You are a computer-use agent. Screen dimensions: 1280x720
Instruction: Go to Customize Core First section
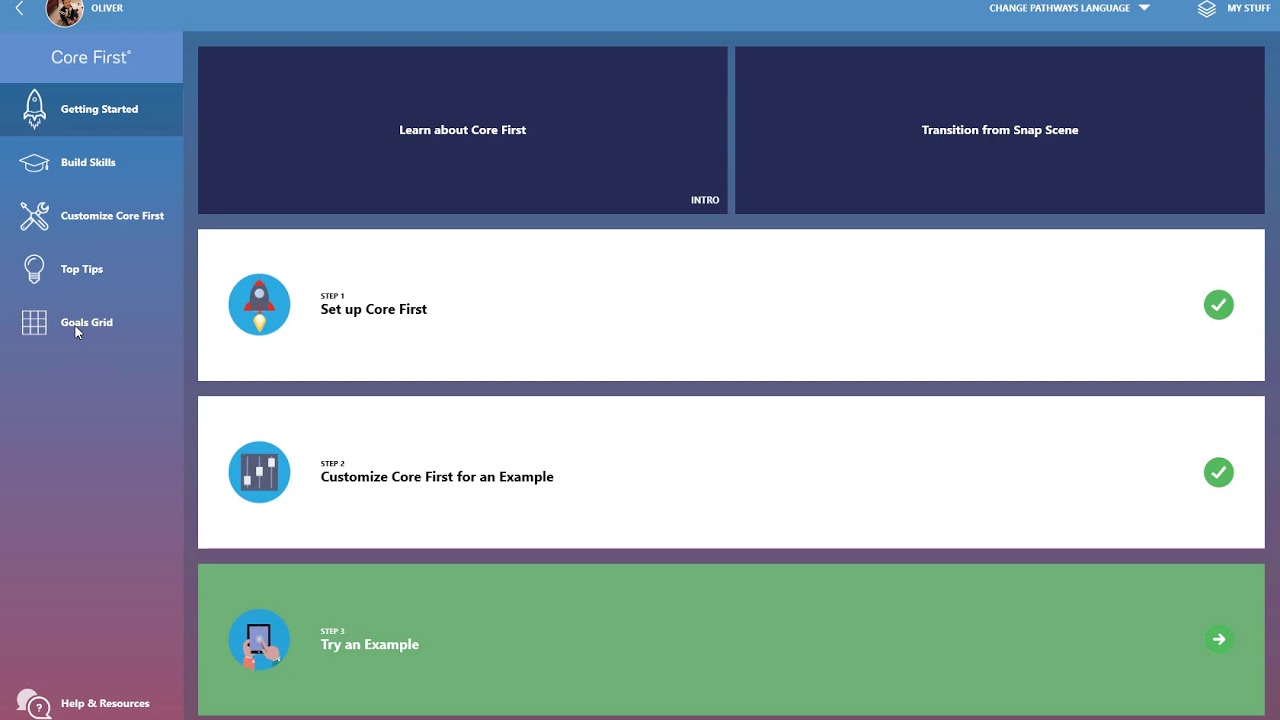91,216
